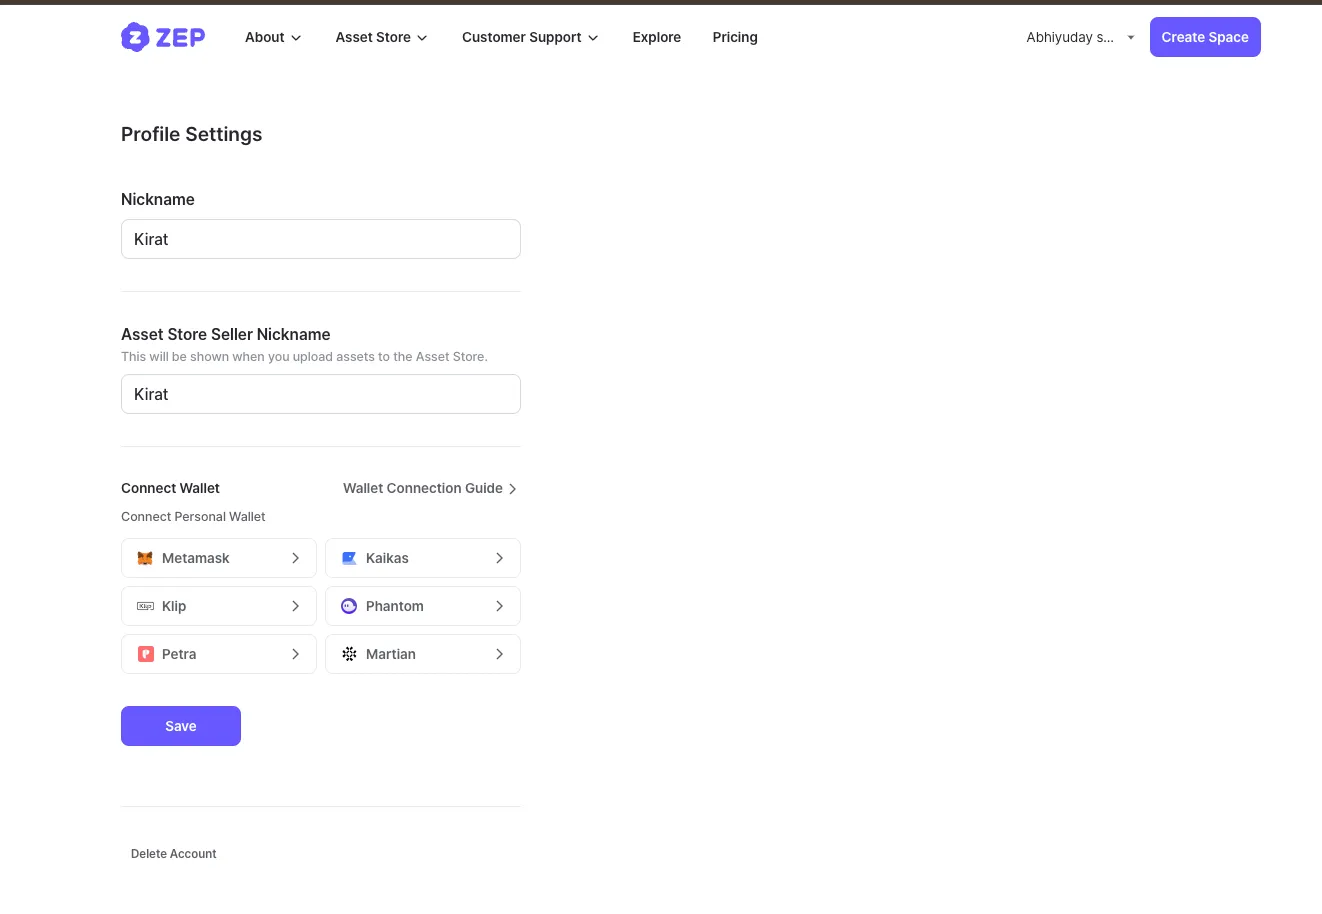Click the Petra wallet icon
This screenshot has width=1322, height=914.
pyautogui.click(x=145, y=654)
